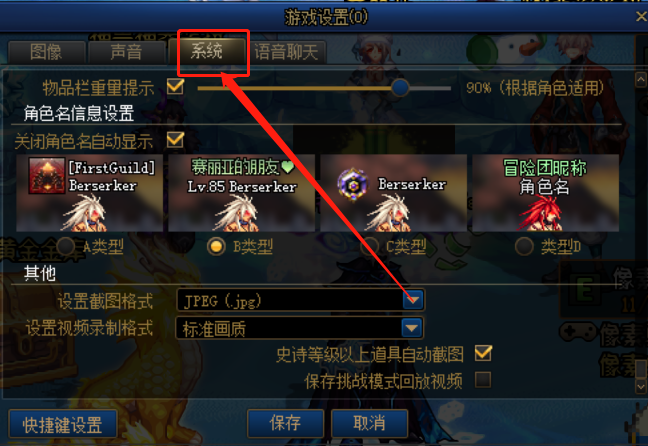Click the green heart icon in type B preview
This screenshot has height=446, width=648.
288,167
